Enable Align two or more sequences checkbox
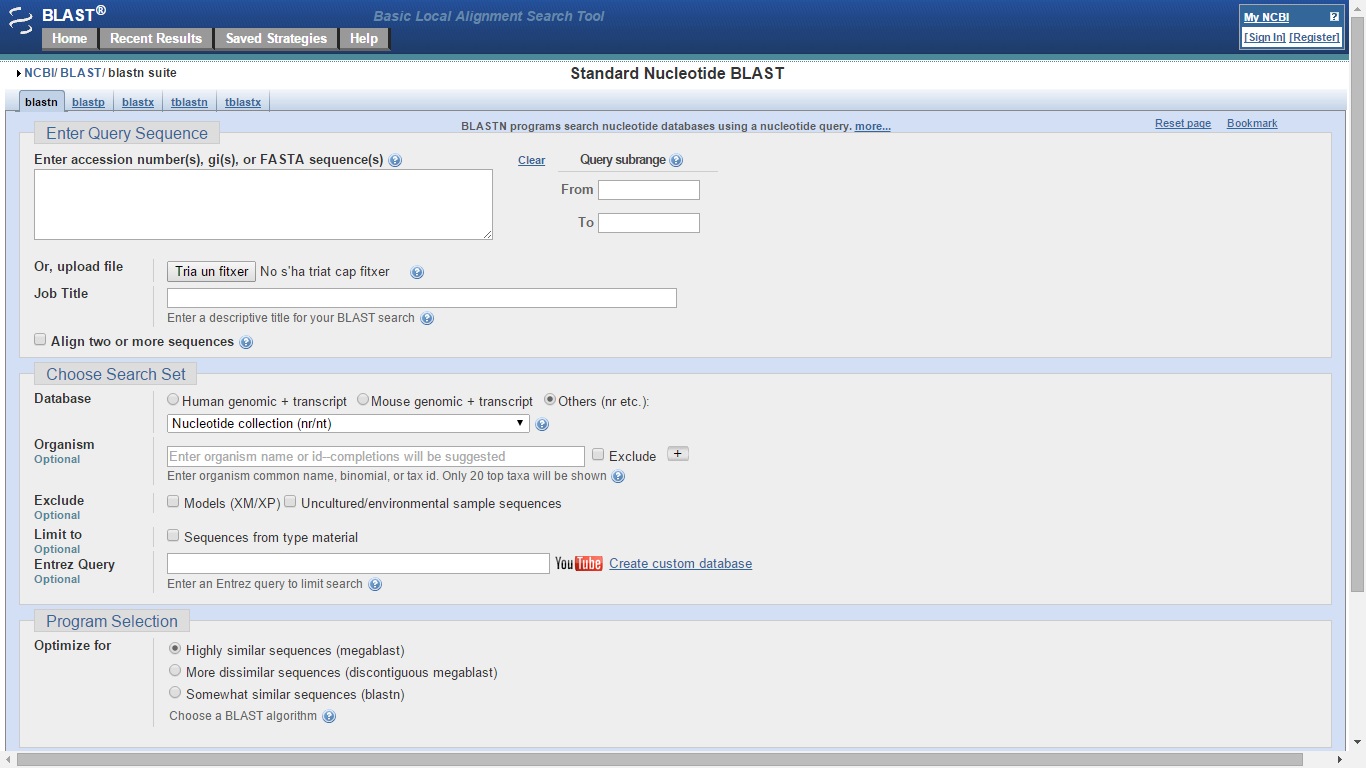The height and width of the screenshot is (768, 1366). tap(40, 340)
